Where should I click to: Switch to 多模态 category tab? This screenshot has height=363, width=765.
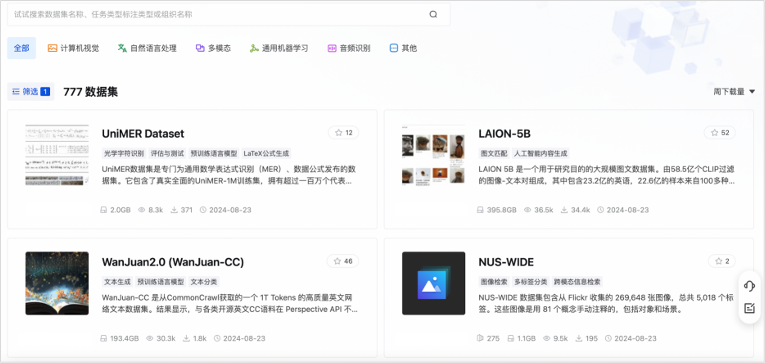(x=213, y=48)
